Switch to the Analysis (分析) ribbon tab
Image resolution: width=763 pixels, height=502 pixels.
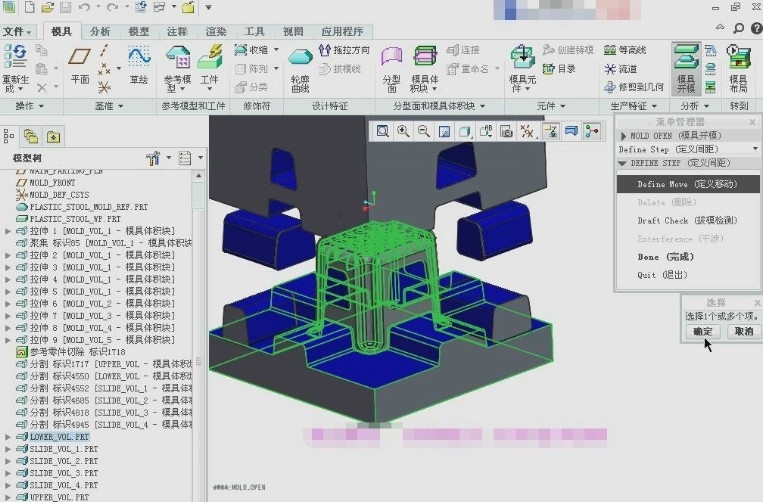coord(100,32)
